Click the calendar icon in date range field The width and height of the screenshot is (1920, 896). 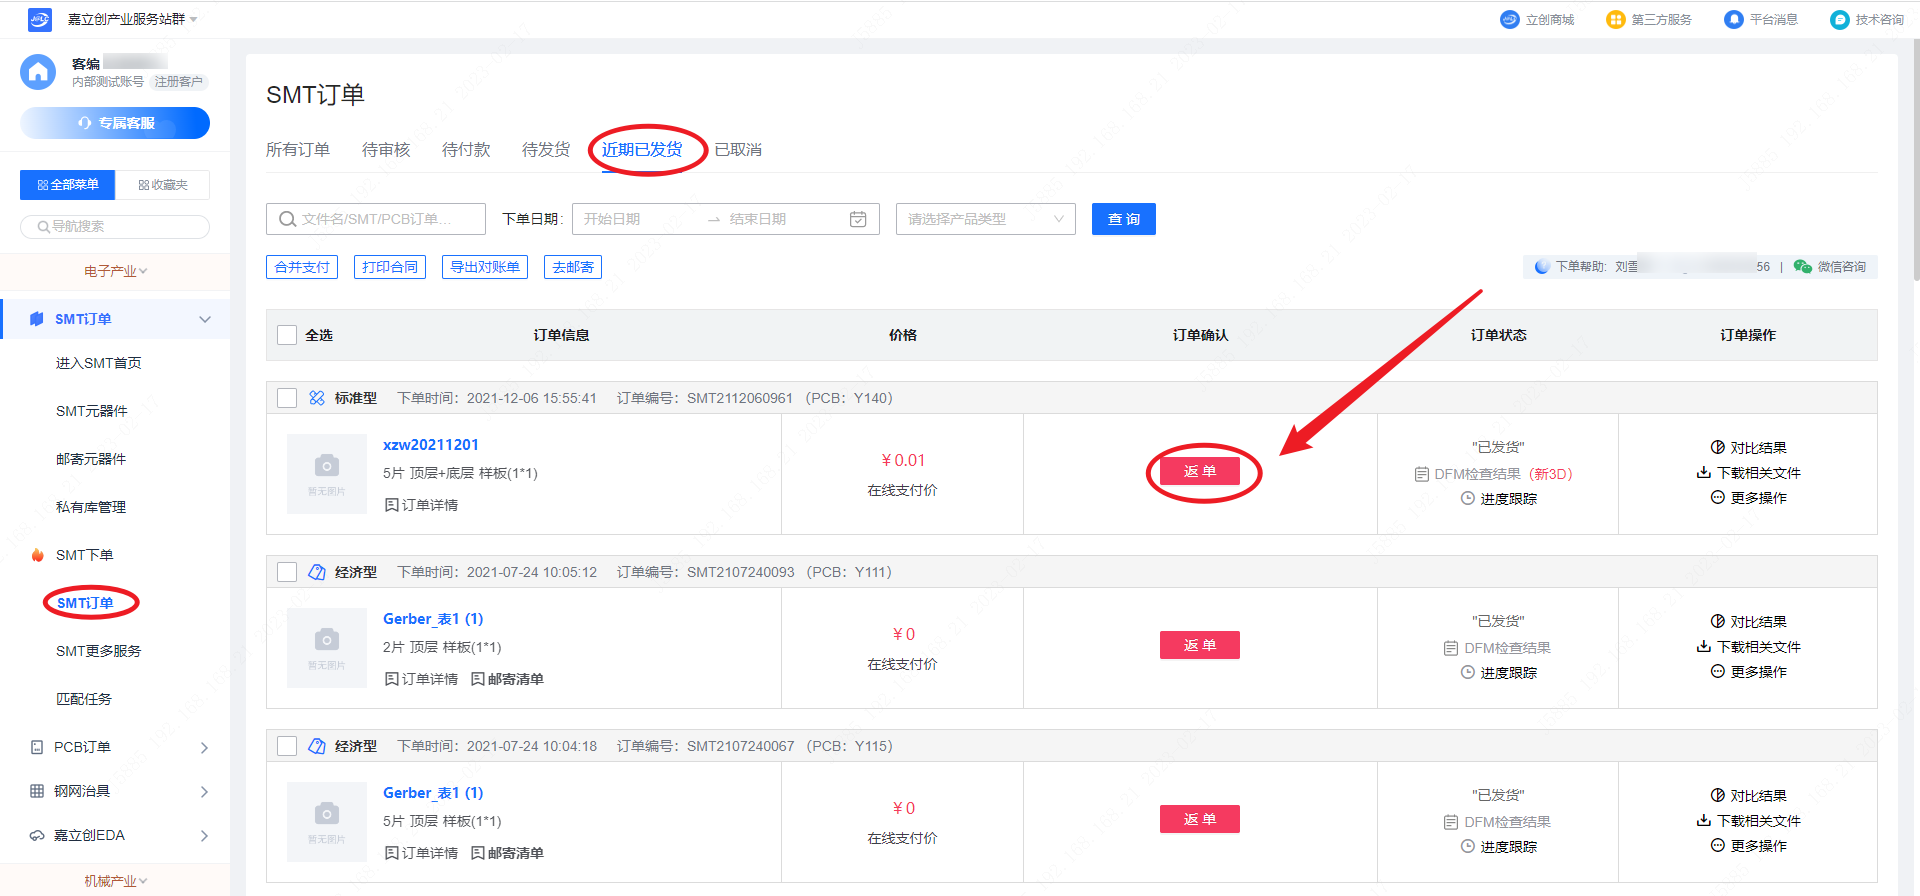[857, 219]
